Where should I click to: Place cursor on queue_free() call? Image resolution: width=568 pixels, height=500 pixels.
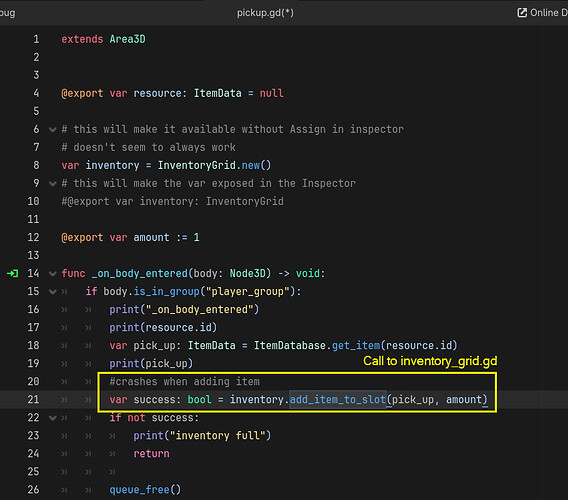145,490
